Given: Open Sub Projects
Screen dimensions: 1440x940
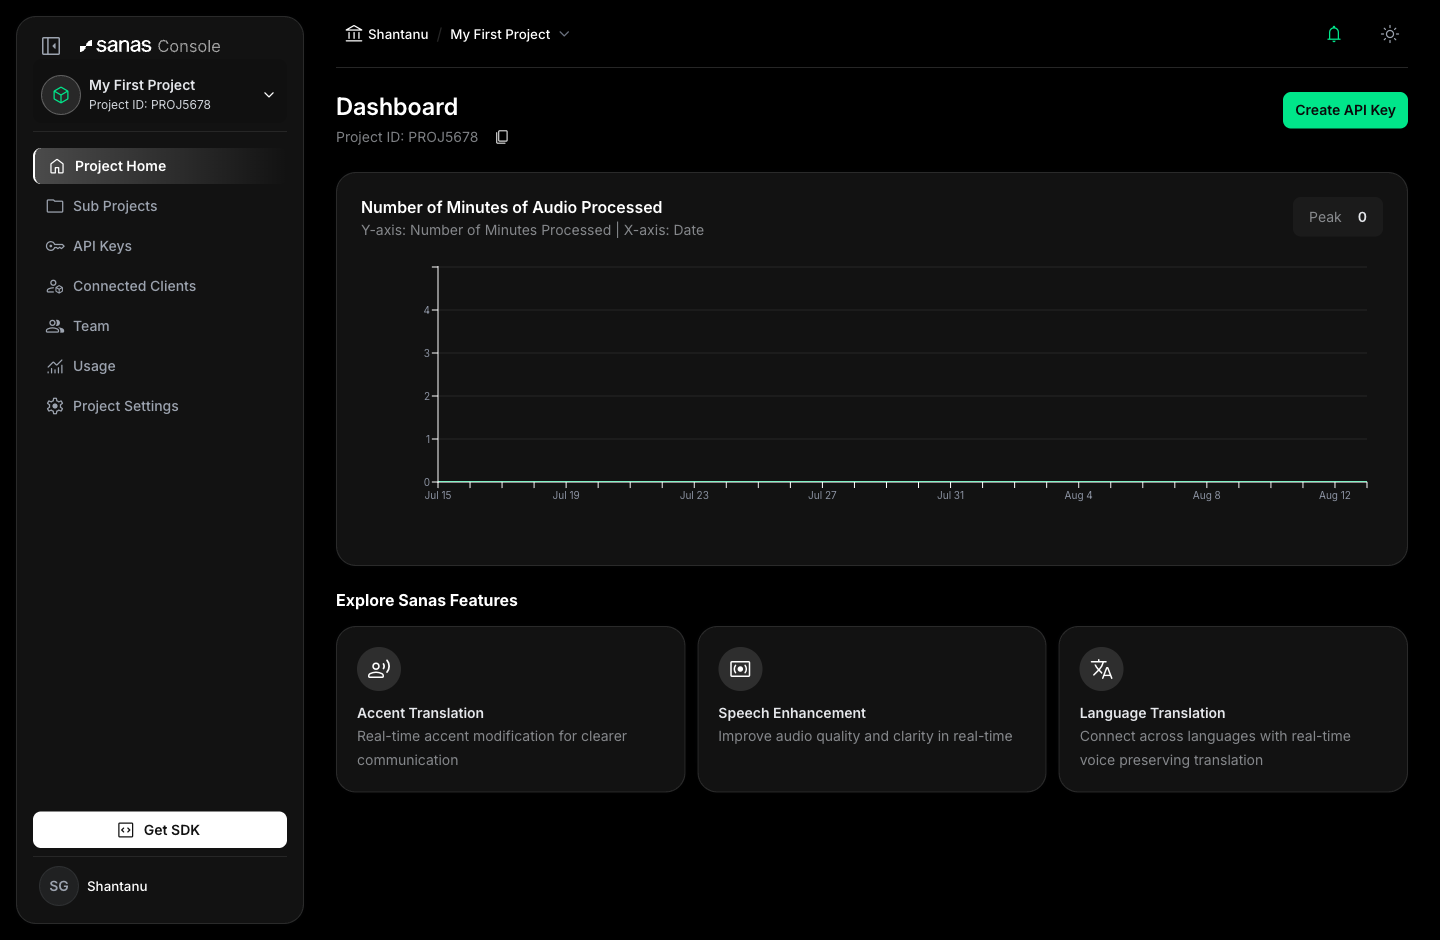Looking at the screenshot, I should (x=160, y=206).
